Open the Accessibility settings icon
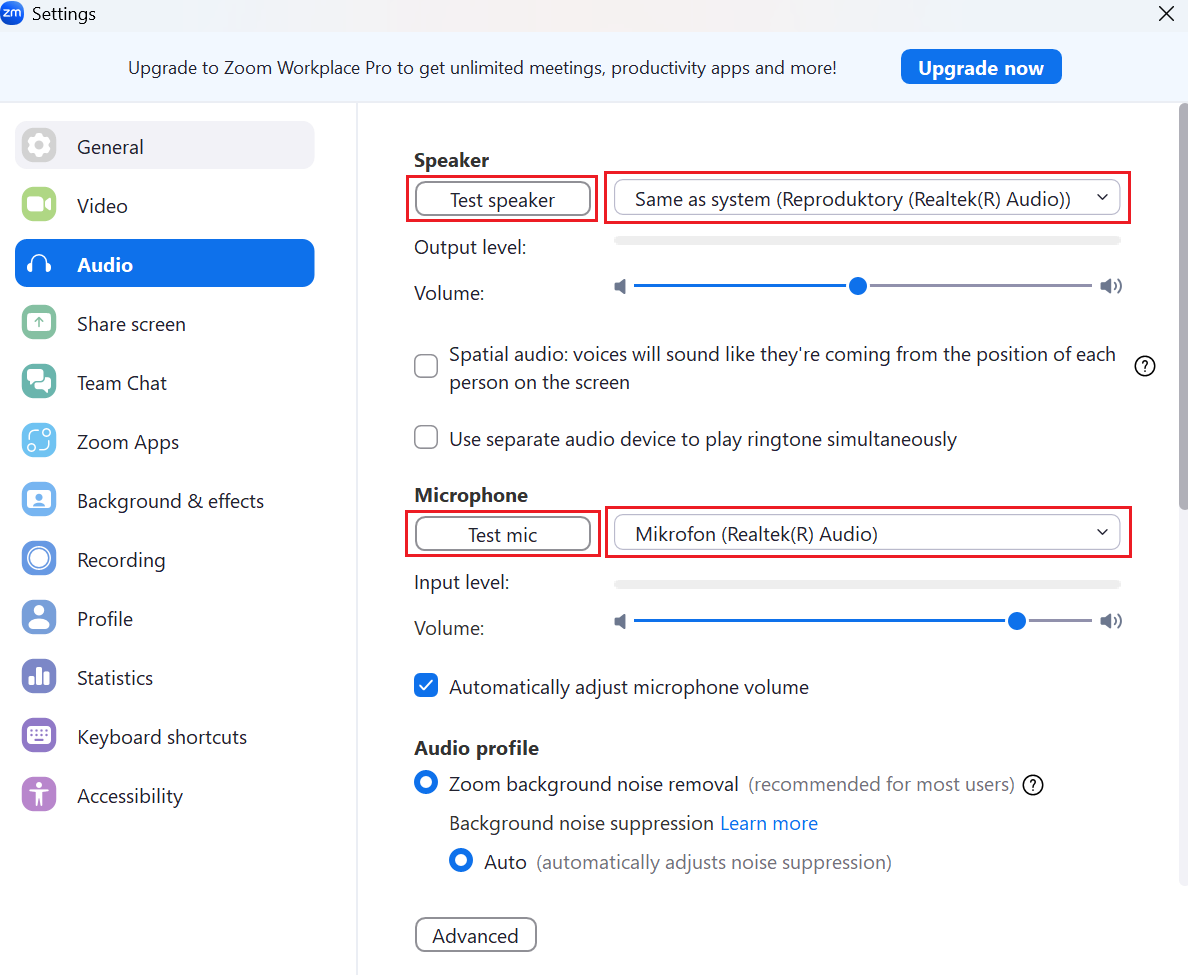This screenshot has height=975, width=1188. 39,796
